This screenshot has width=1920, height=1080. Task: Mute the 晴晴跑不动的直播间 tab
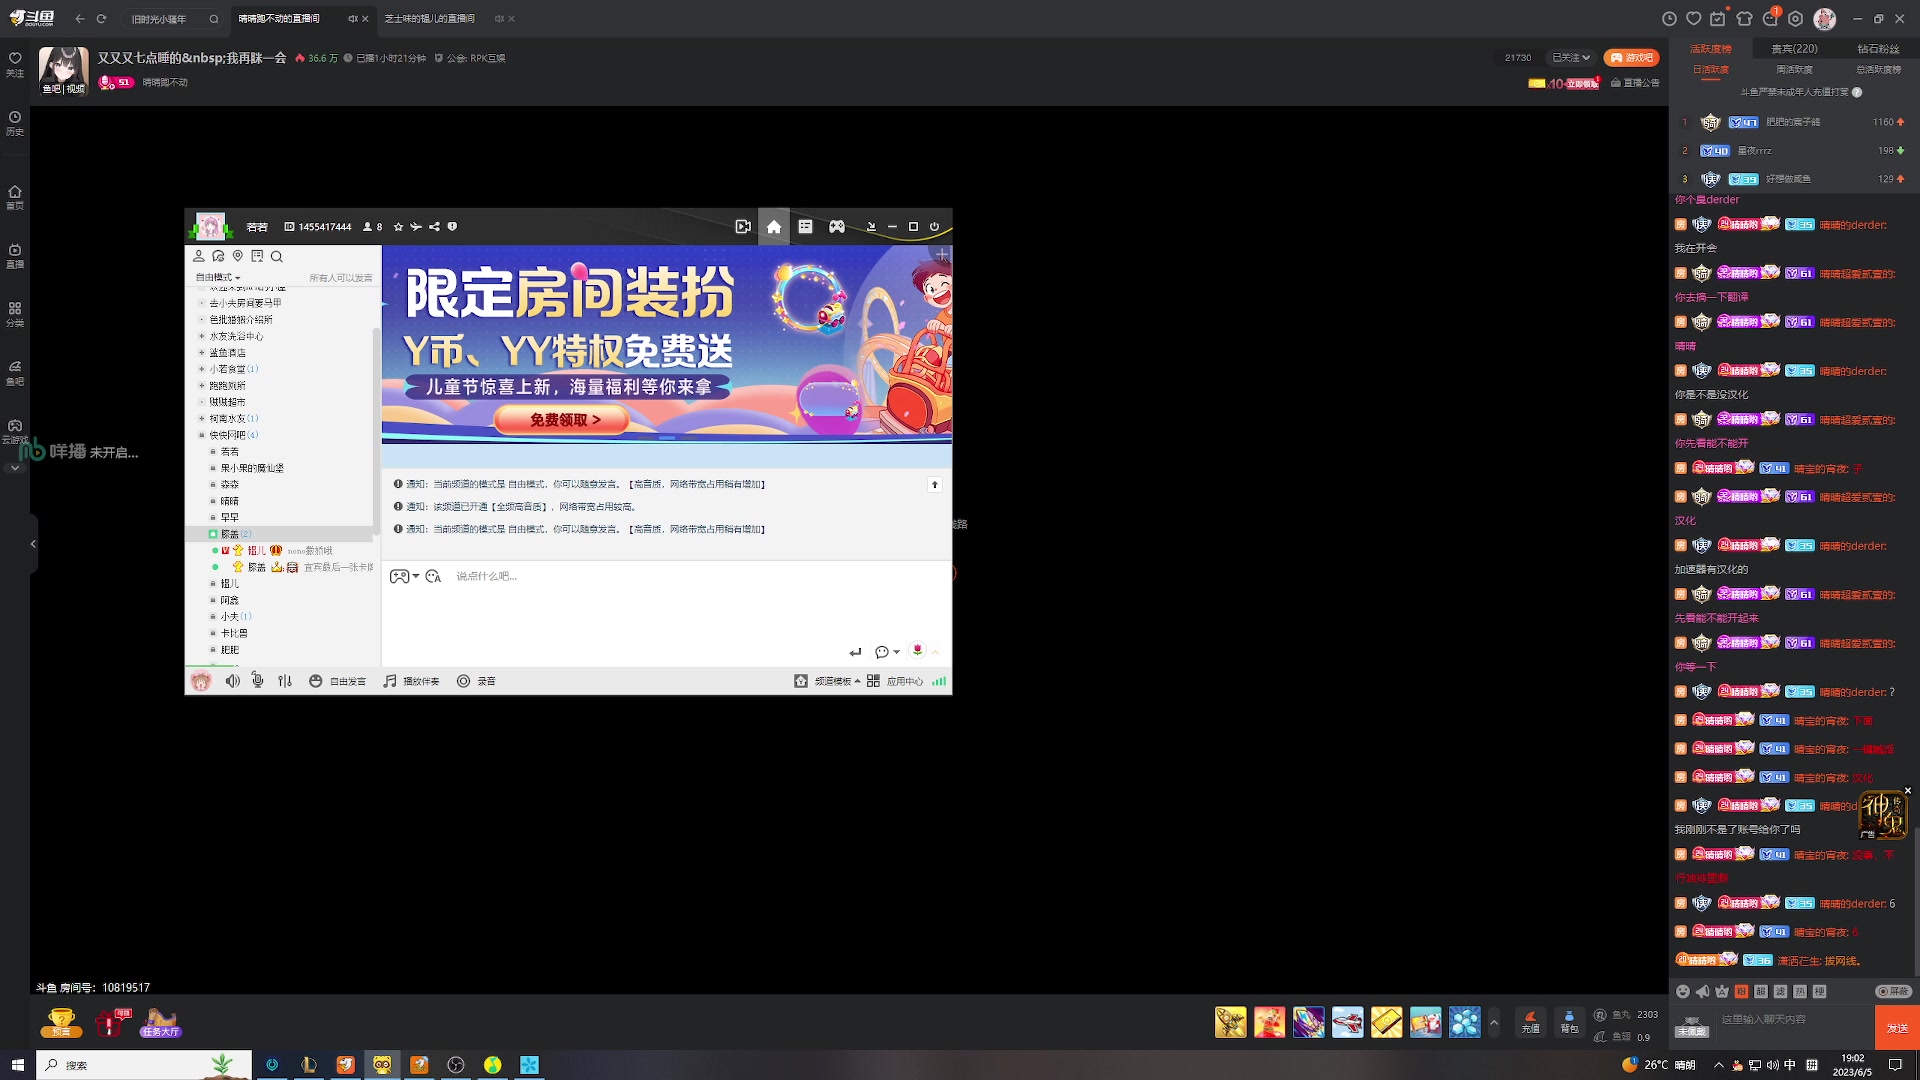pyautogui.click(x=352, y=19)
